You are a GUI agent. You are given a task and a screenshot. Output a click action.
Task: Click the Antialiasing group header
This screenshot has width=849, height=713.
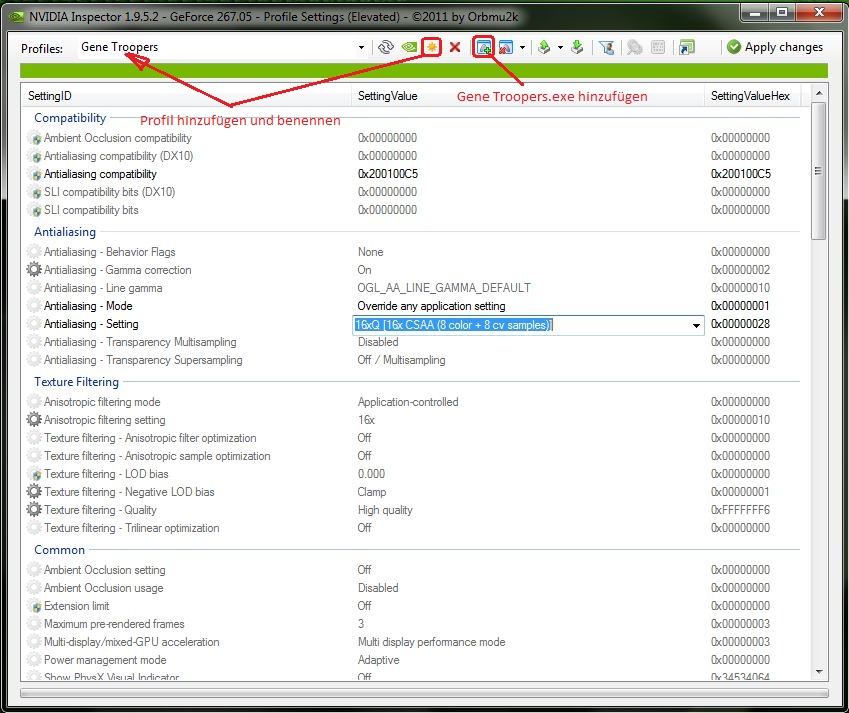click(65, 232)
